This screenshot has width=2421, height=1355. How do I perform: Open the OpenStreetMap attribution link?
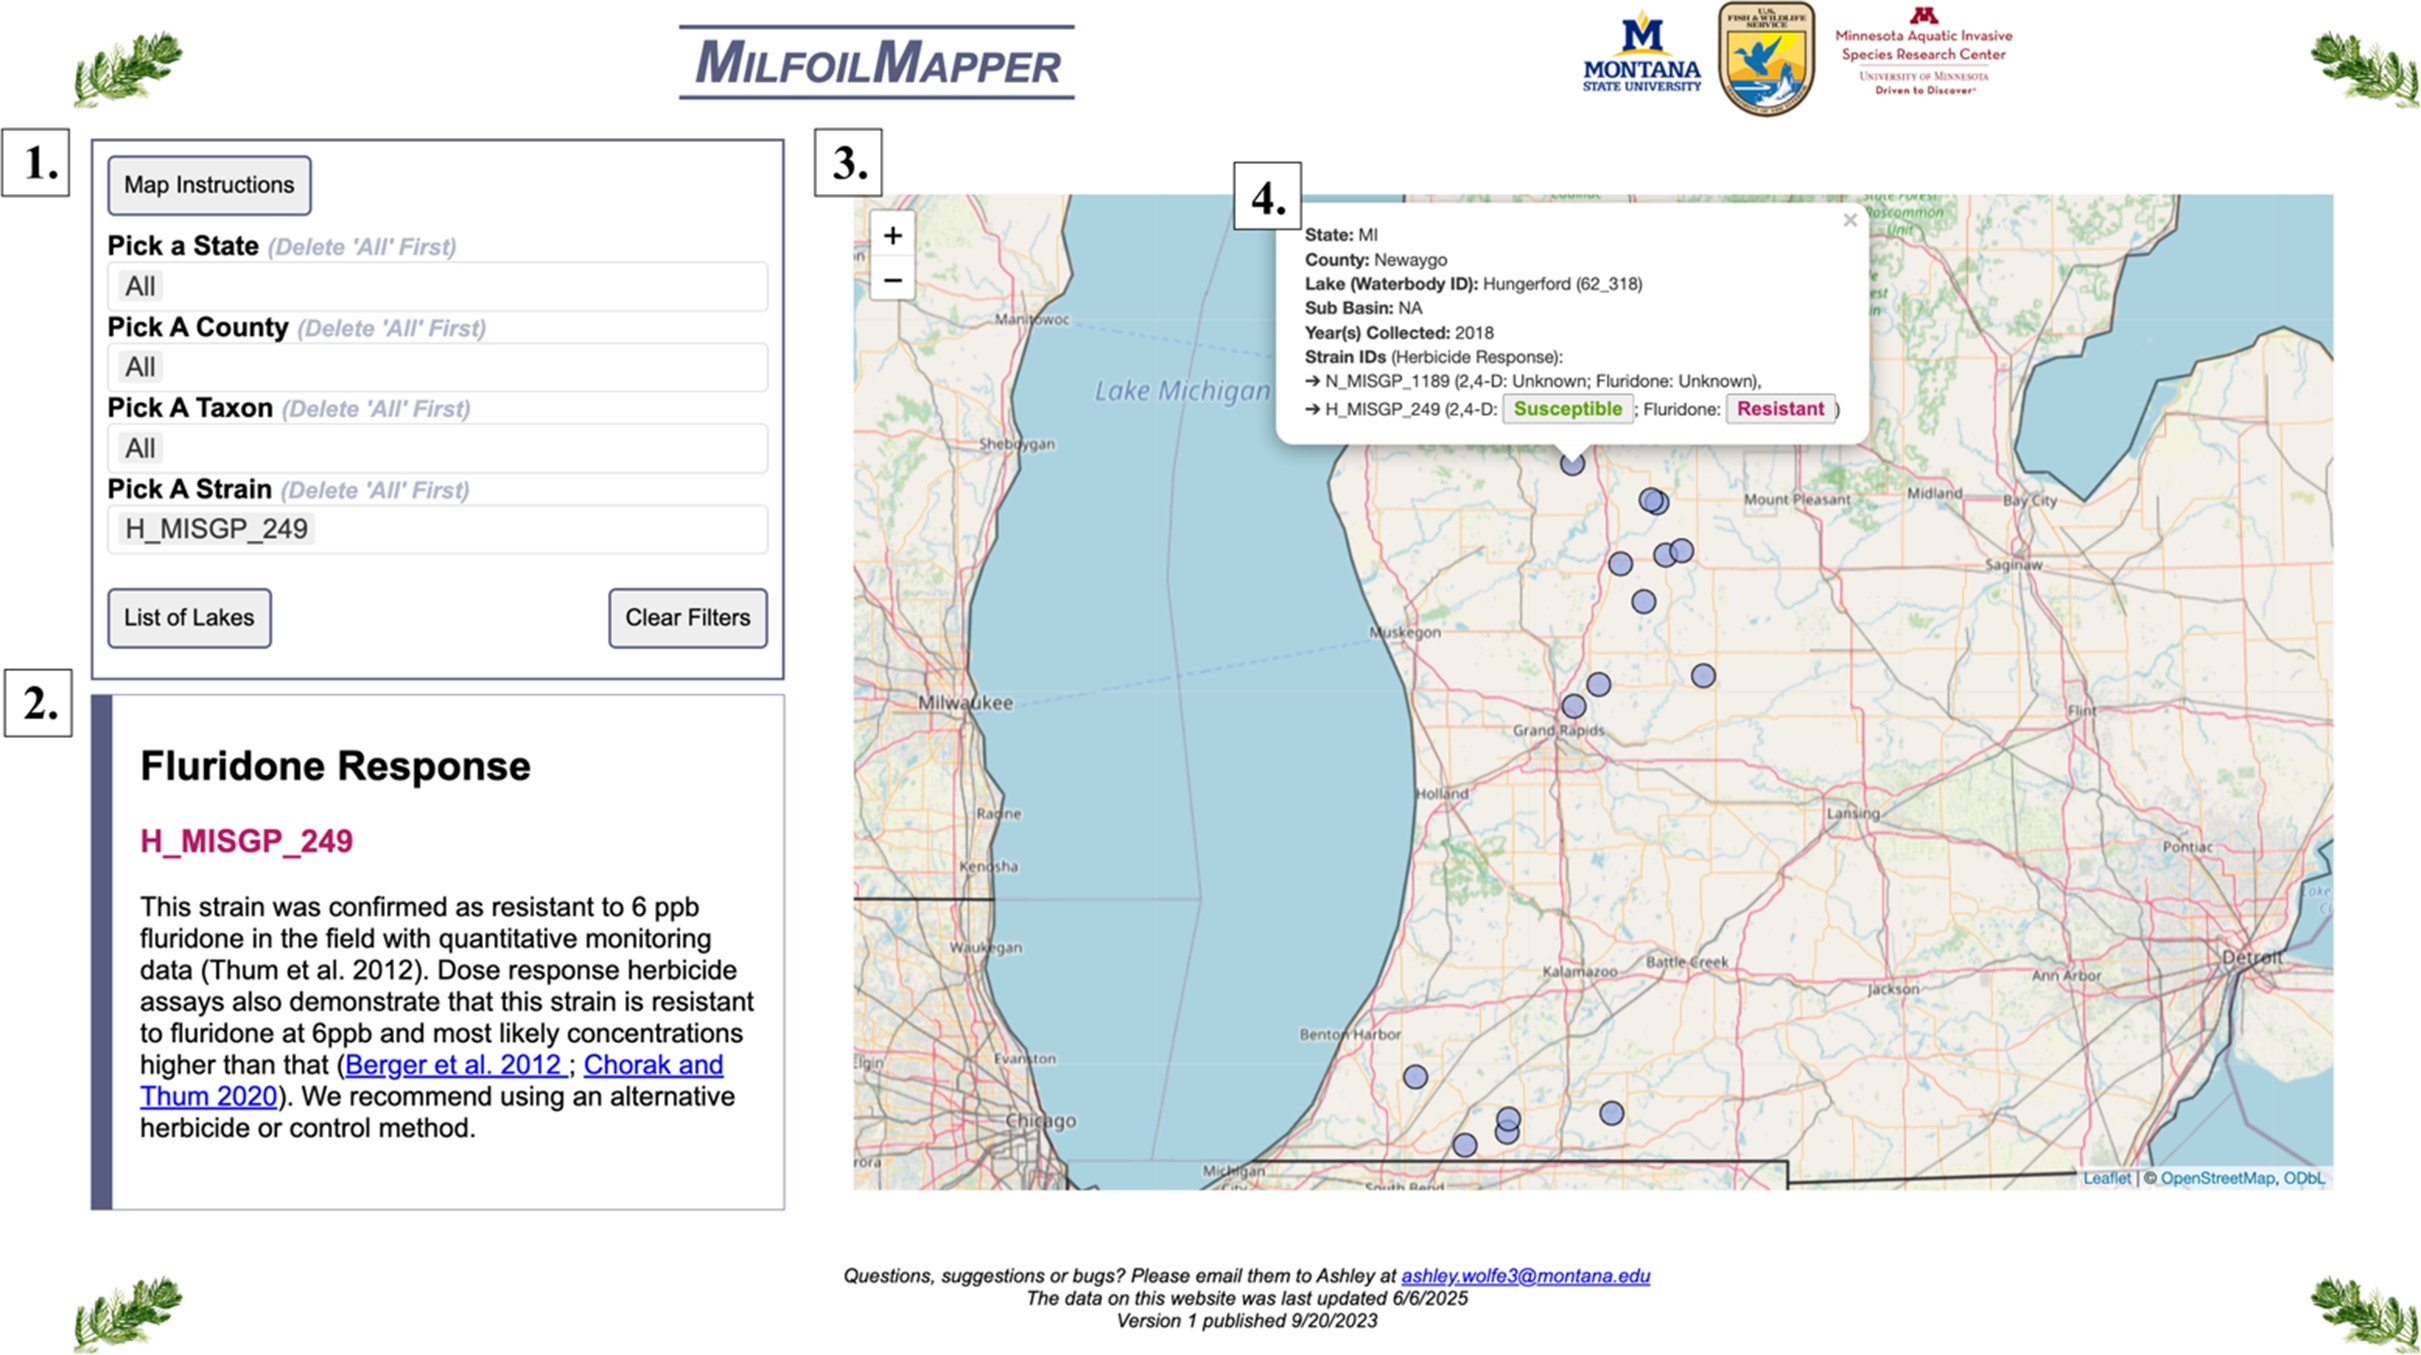pos(2216,1178)
